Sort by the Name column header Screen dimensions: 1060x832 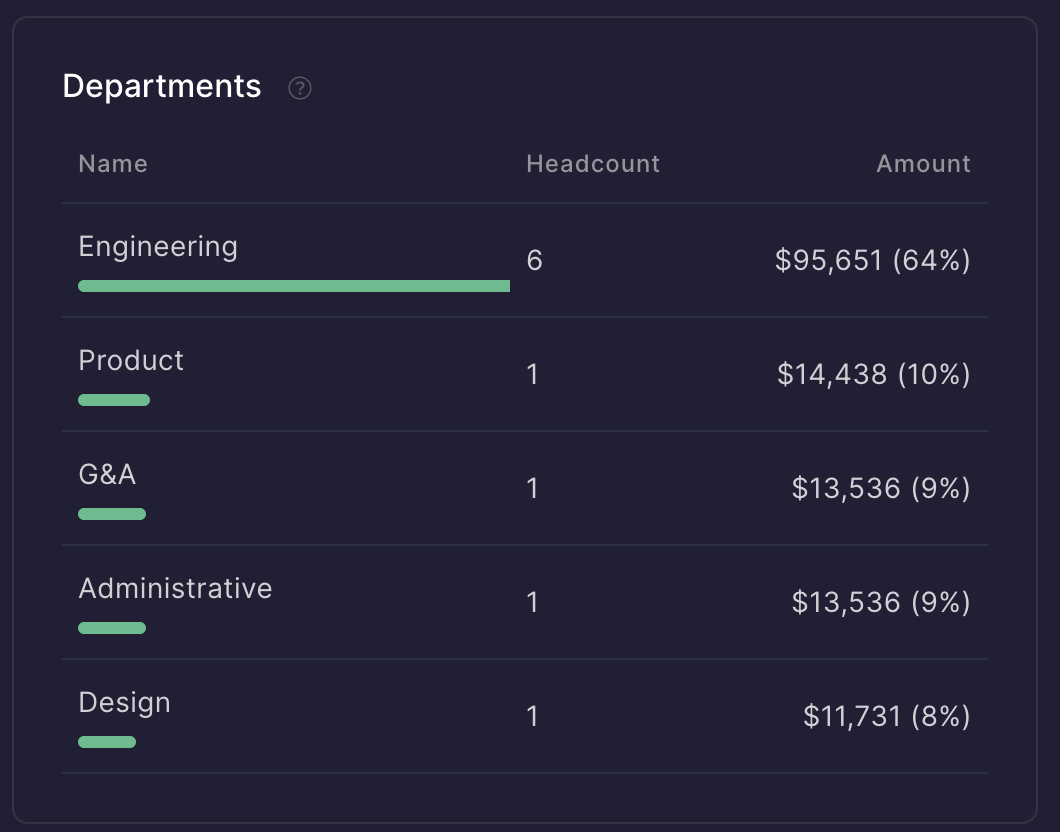point(113,164)
